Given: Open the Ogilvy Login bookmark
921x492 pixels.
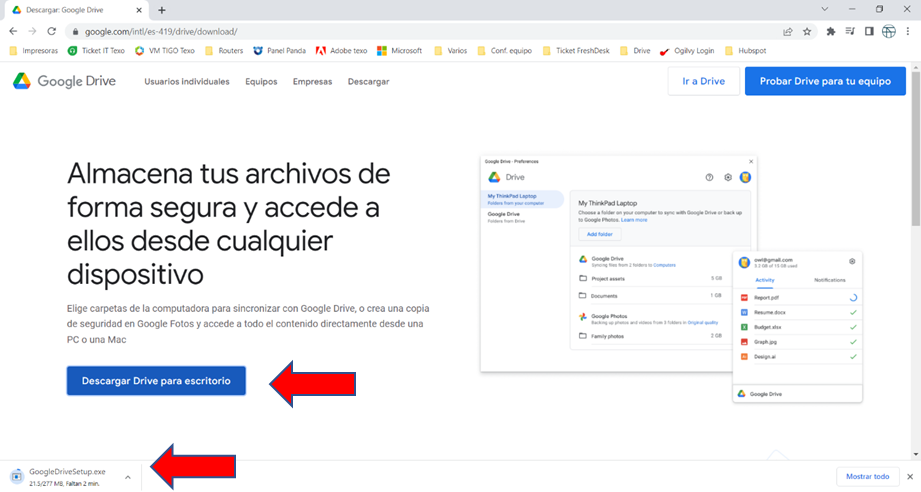Looking at the screenshot, I should 687,51.
